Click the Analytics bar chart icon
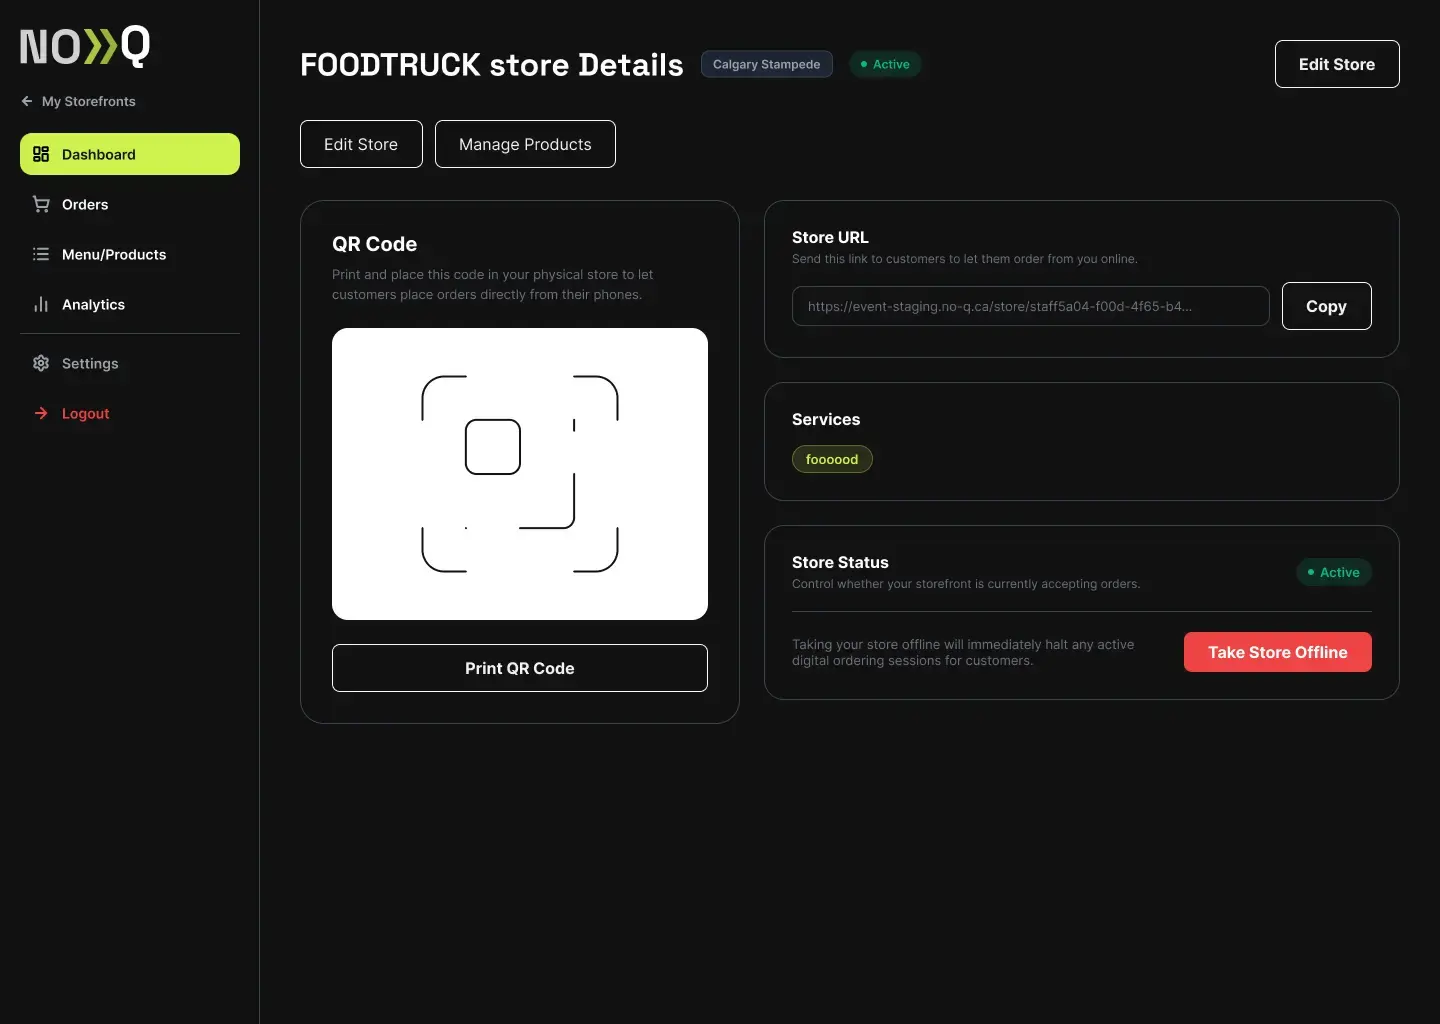The image size is (1440, 1024). click(41, 304)
